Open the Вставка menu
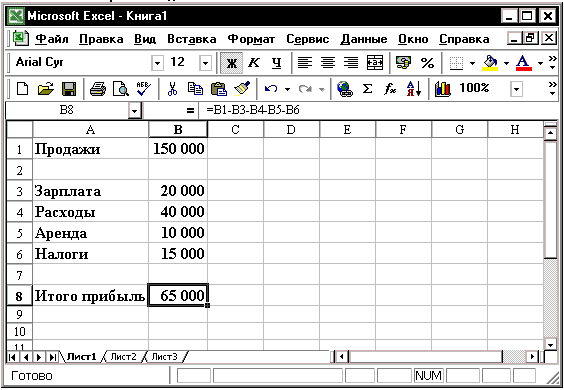564x390 pixels. tap(192, 39)
